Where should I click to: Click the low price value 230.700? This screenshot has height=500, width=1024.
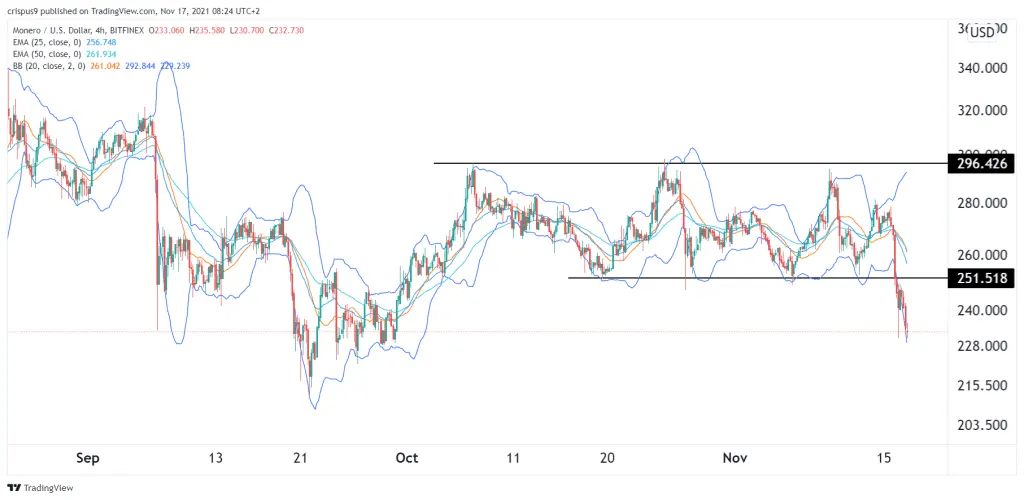[248, 30]
